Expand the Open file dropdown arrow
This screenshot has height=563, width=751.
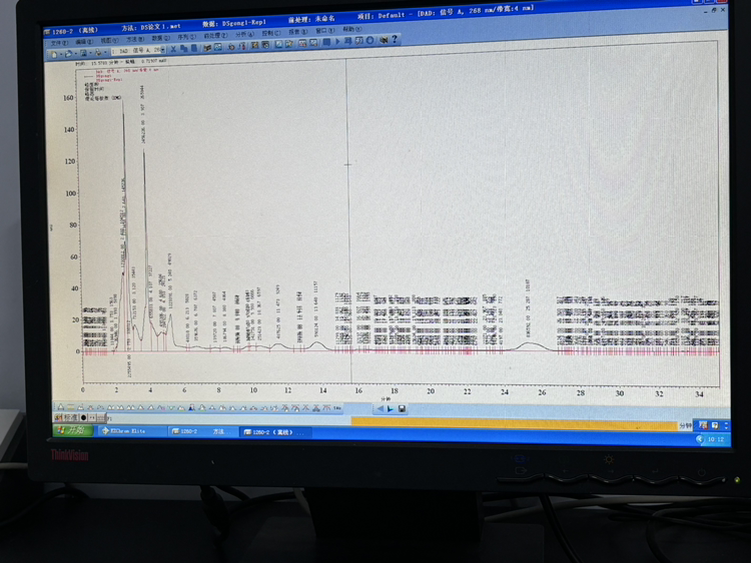click(76, 54)
